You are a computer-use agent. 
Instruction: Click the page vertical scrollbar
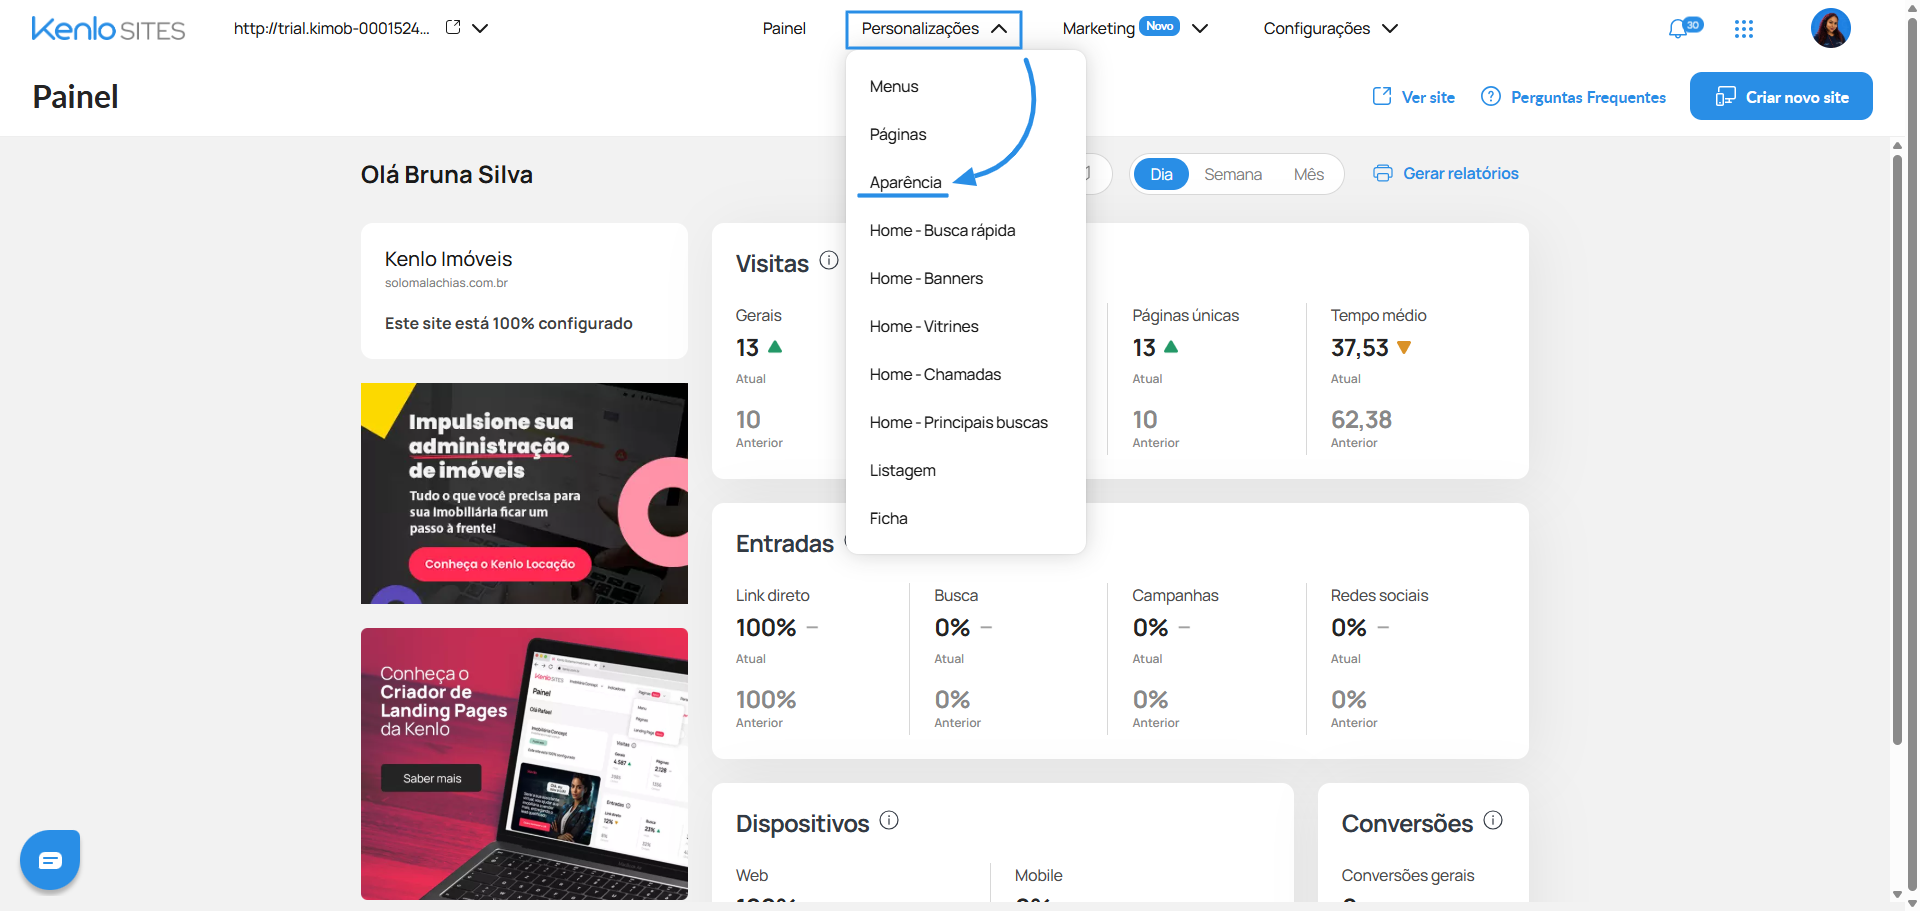click(x=1897, y=450)
